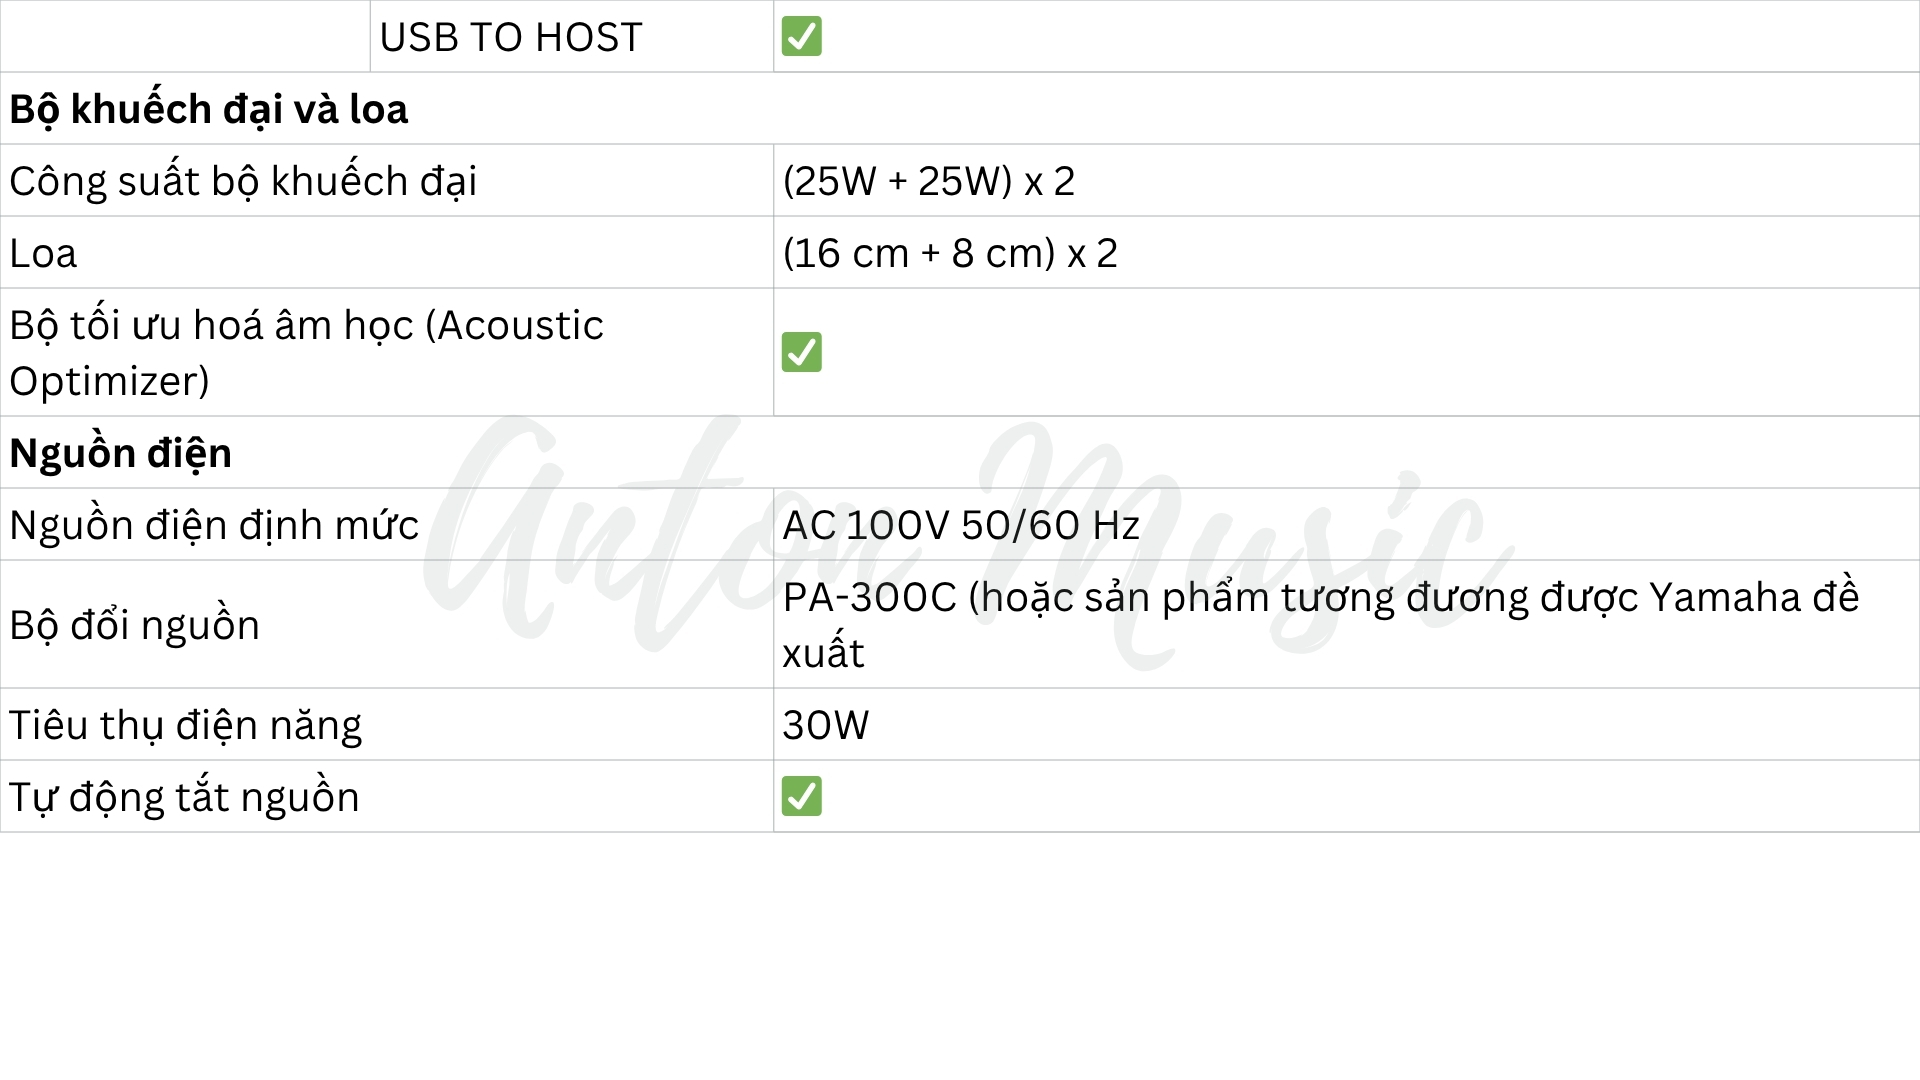Click the (16 cm + 8 cm) x 2 value
Viewport: 1920px width, 1080px height.
949,253
